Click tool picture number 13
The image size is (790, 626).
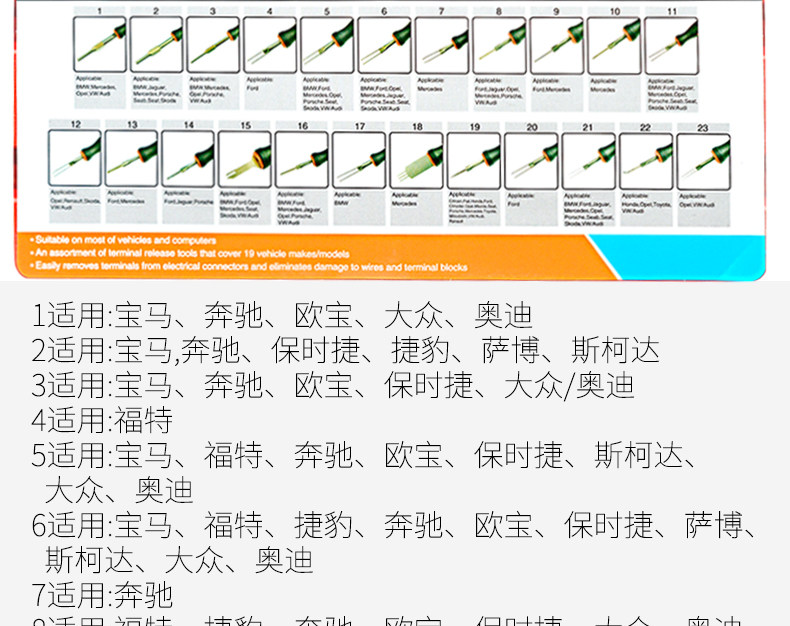point(131,158)
